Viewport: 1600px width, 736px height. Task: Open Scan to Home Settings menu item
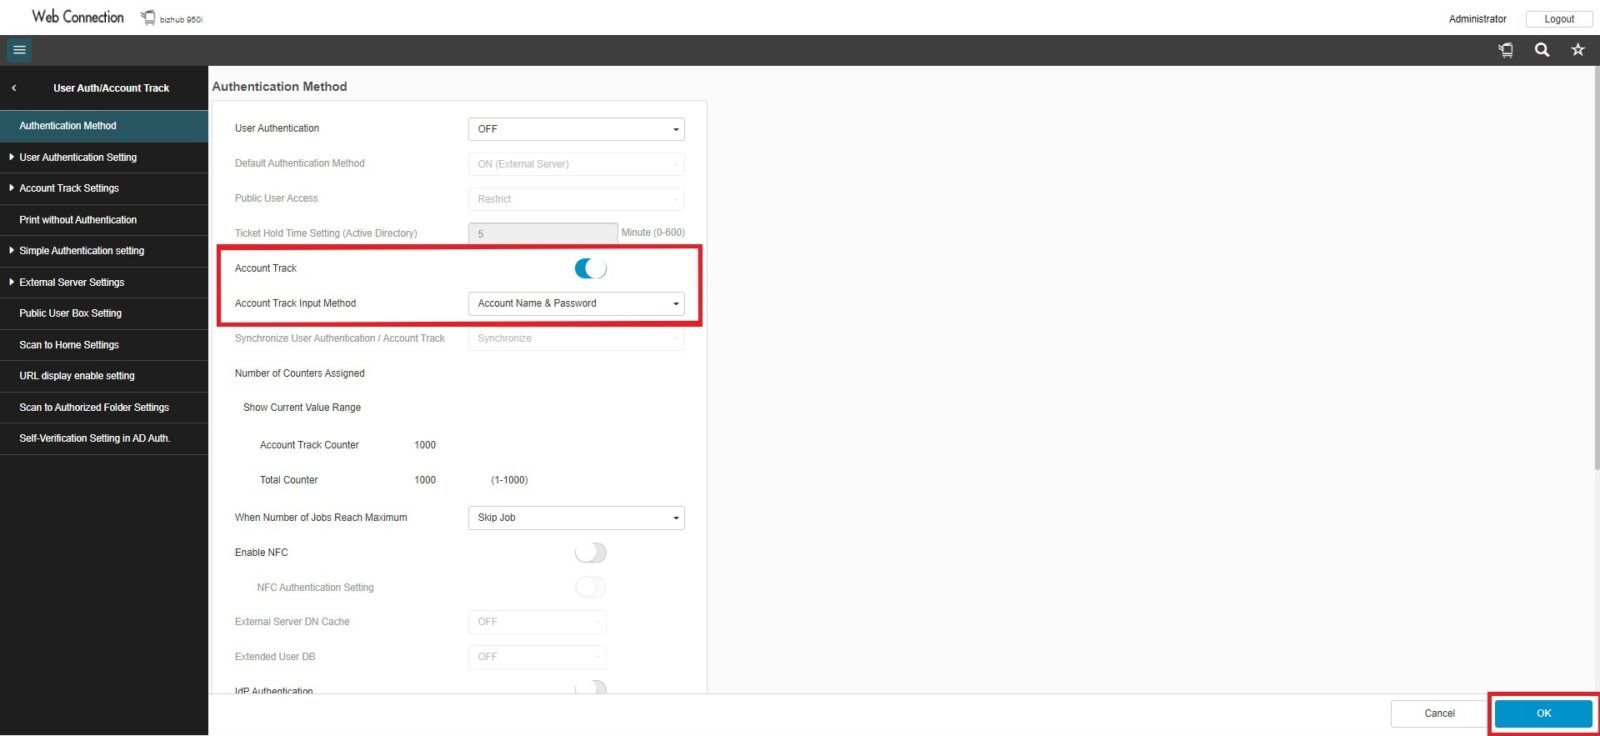[x=69, y=345]
